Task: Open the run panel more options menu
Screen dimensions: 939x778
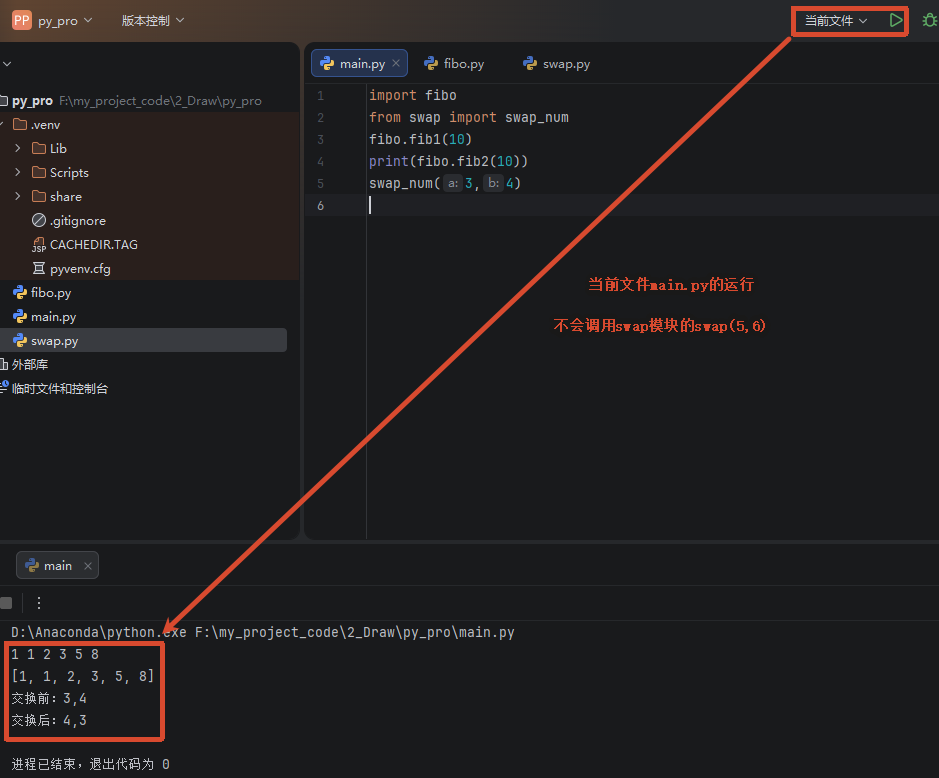Action: click(x=39, y=603)
